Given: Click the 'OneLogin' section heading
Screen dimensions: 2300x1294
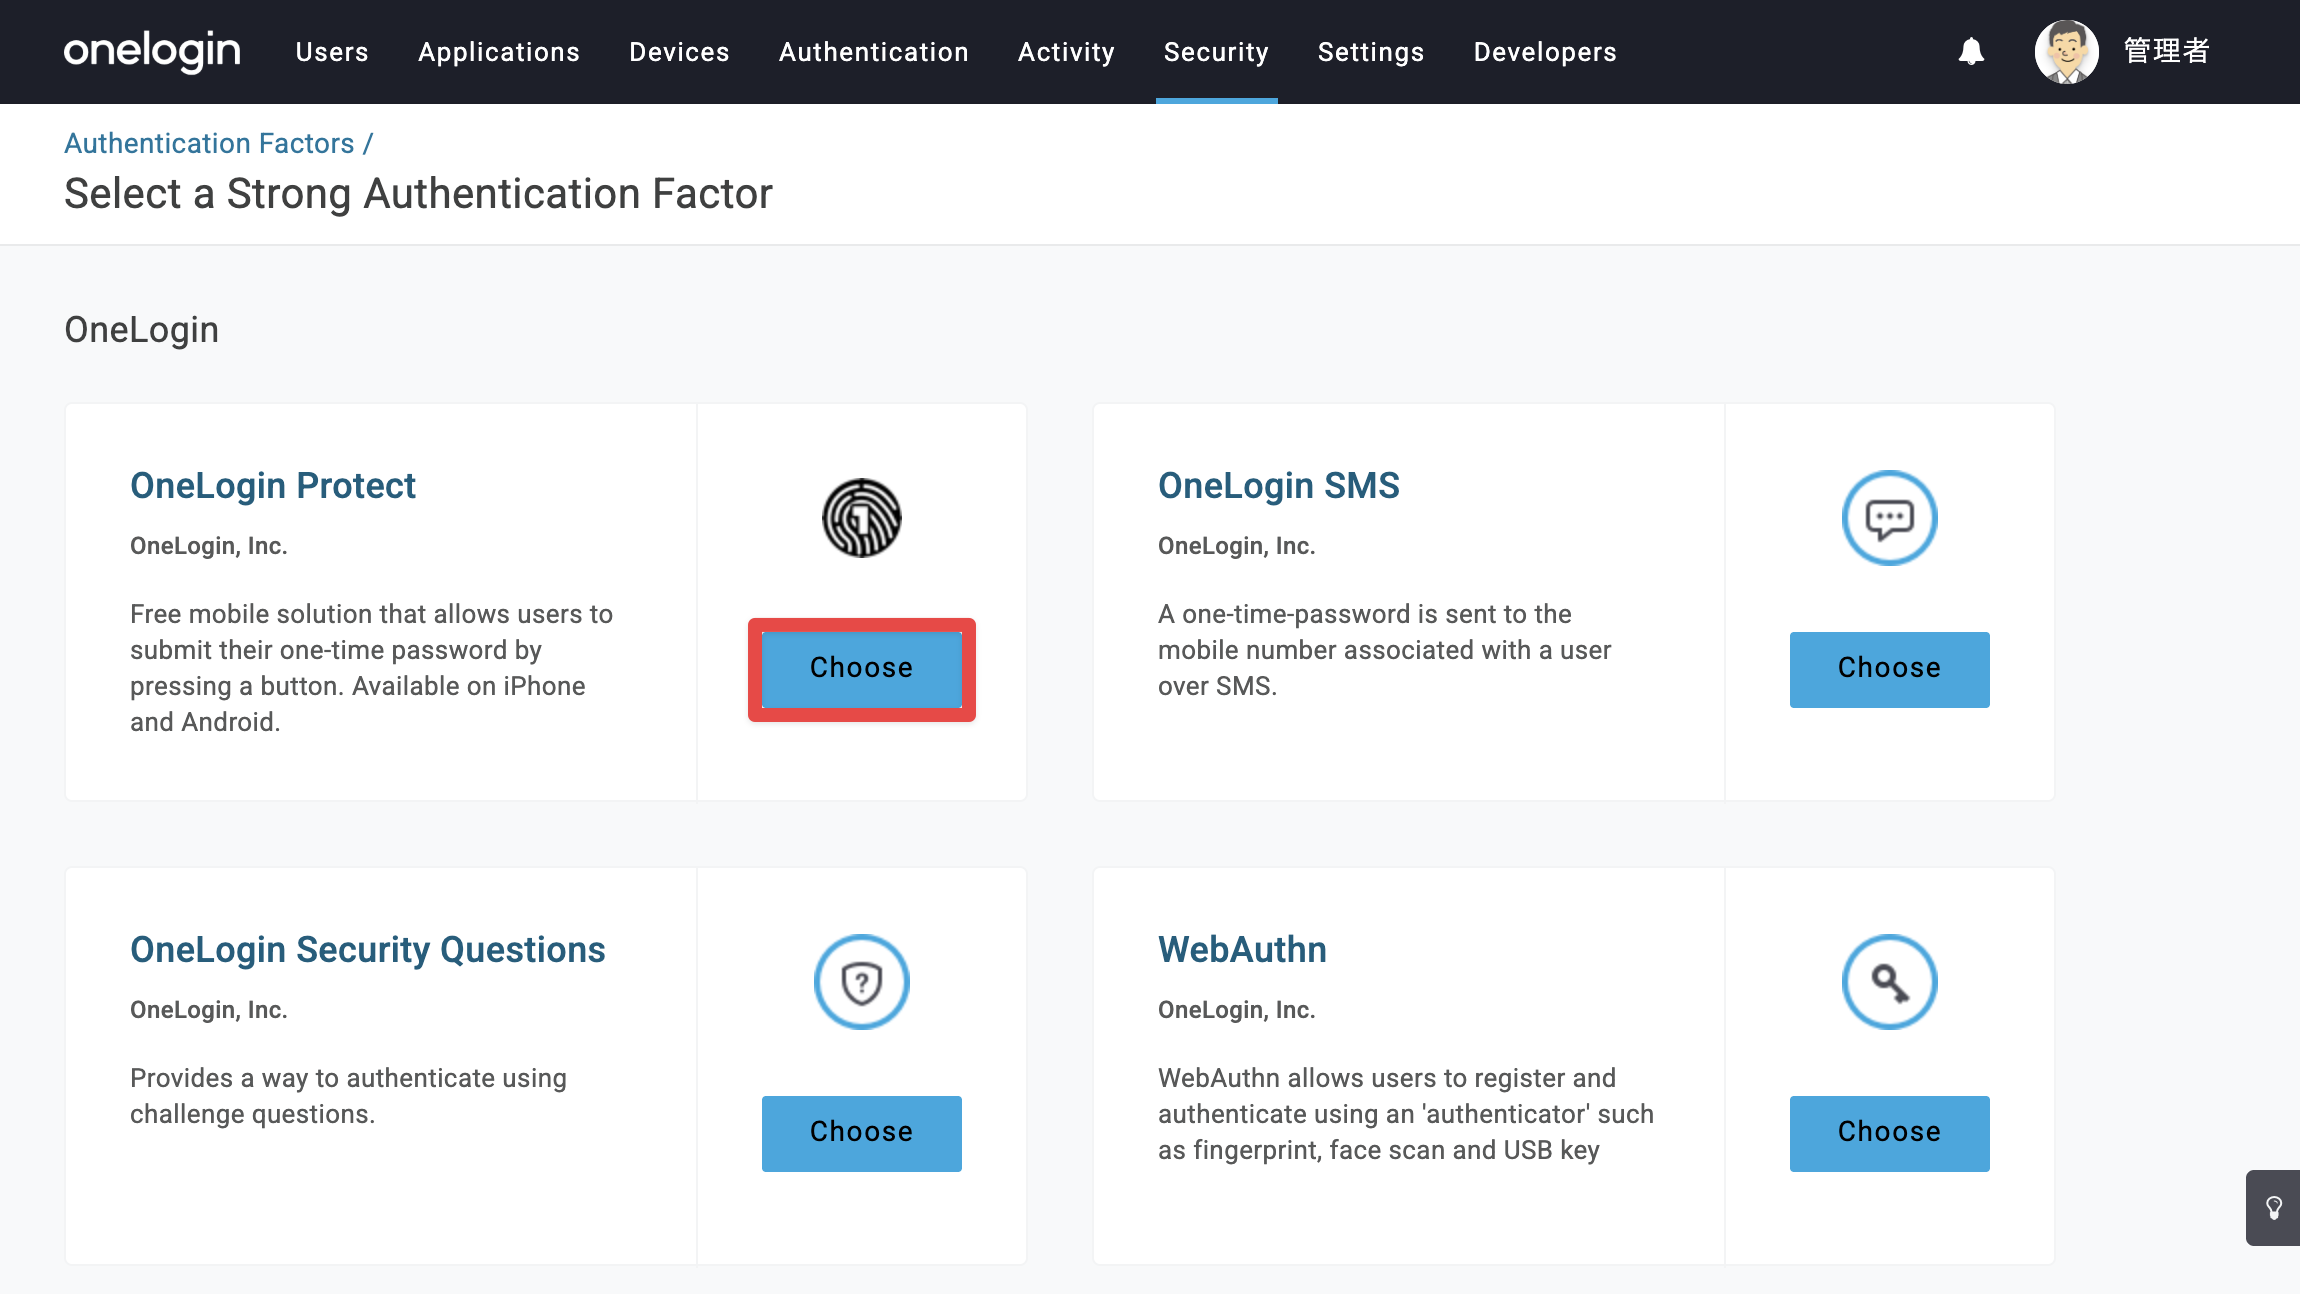Looking at the screenshot, I should coord(141,329).
